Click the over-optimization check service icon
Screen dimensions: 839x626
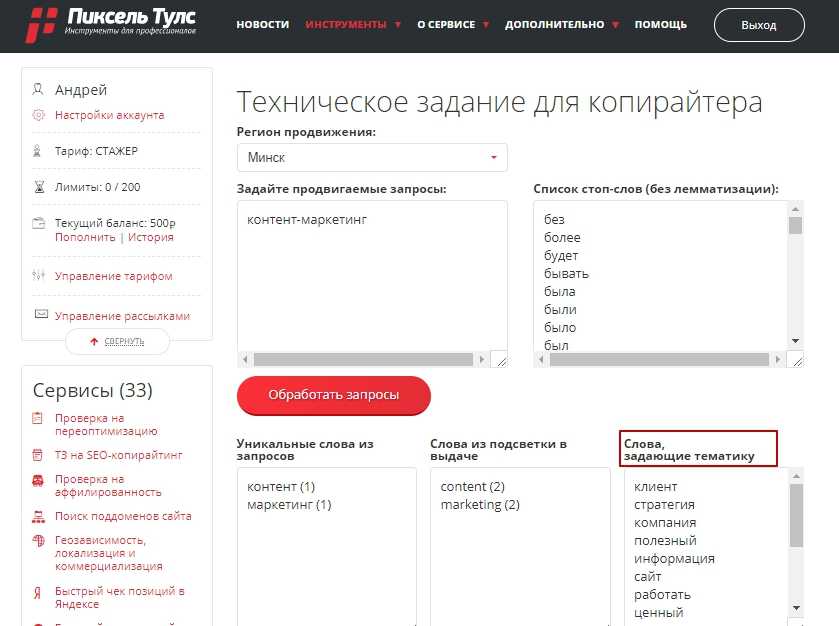38,418
